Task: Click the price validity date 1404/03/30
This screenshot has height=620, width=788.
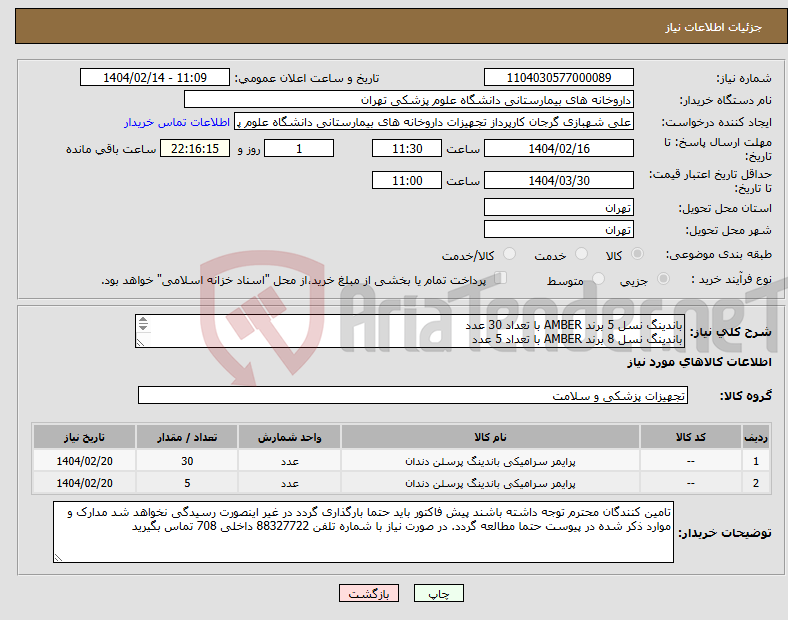Action: [x=558, y=180]
